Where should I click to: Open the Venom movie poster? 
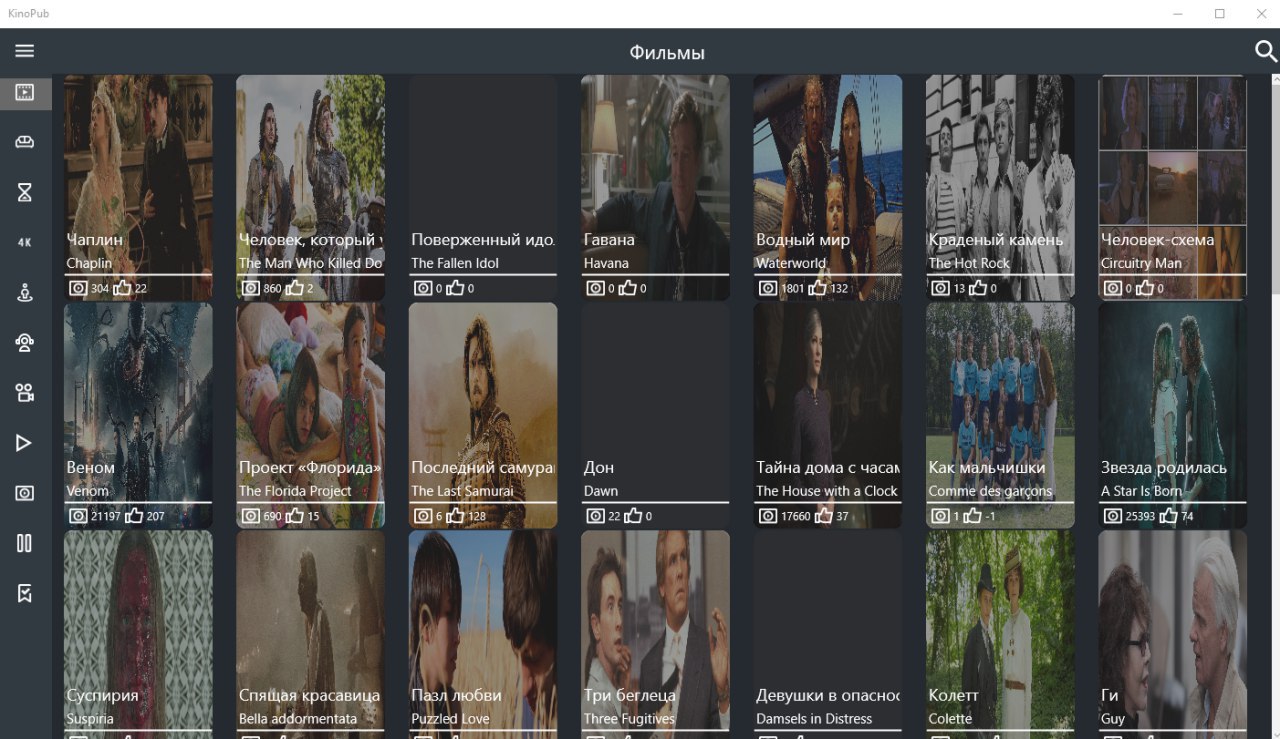(x=138, y=416)
